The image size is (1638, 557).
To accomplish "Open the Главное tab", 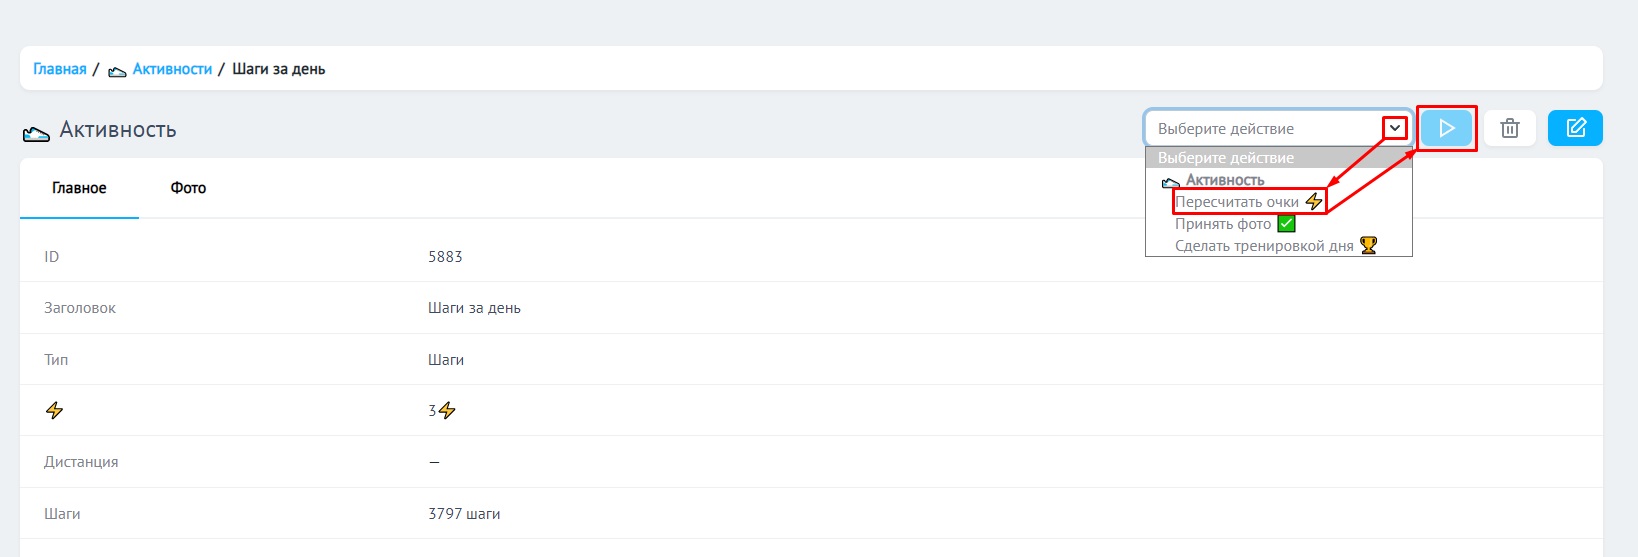I will 79,188.
